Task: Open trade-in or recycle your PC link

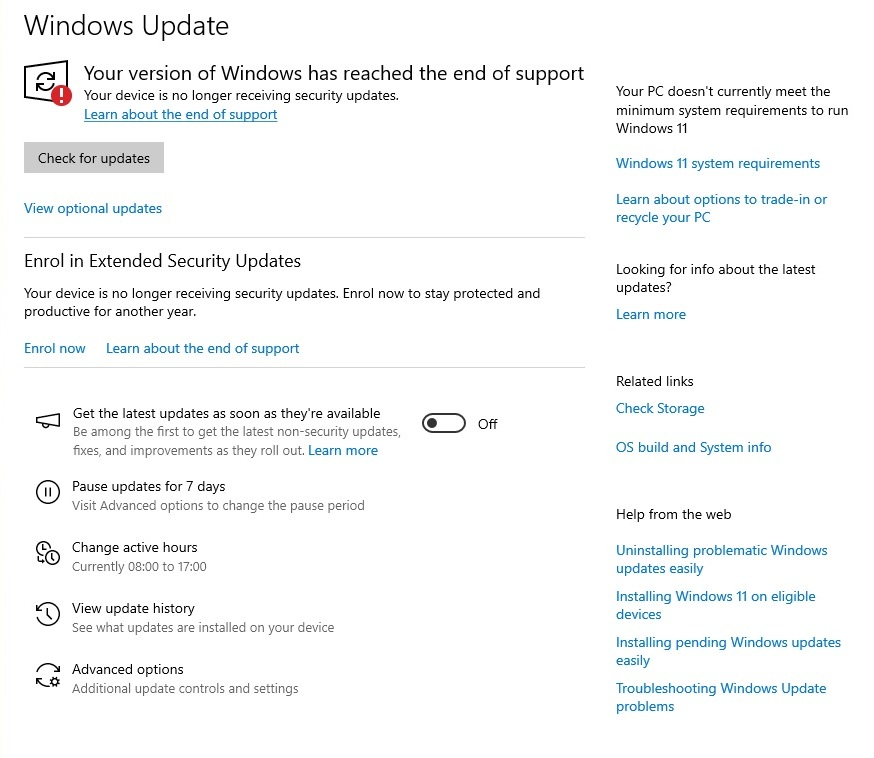Action: pyautogui.click(x=721, y=208)
